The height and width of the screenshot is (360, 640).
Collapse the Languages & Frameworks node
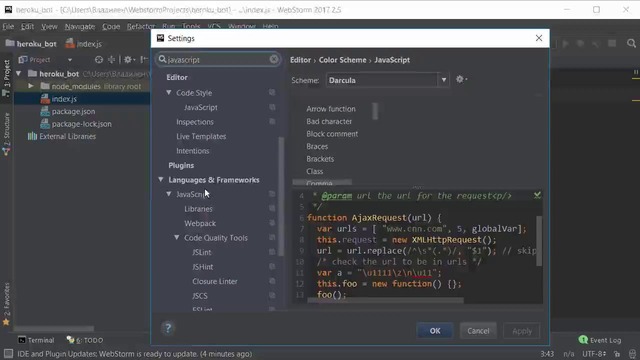[x=161, y=180]
